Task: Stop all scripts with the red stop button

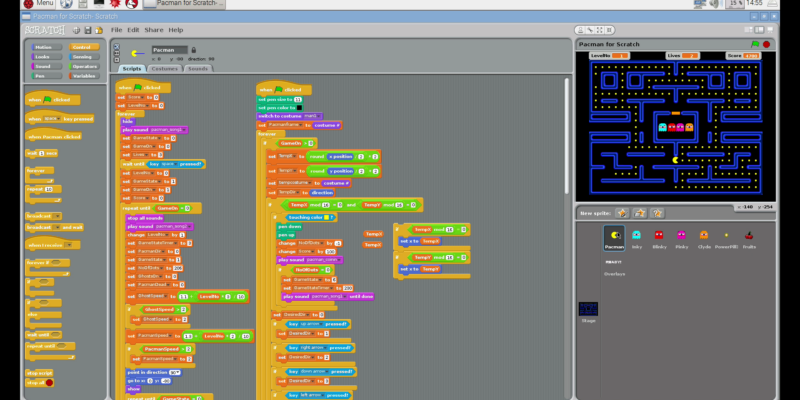Action: (766, 44)
